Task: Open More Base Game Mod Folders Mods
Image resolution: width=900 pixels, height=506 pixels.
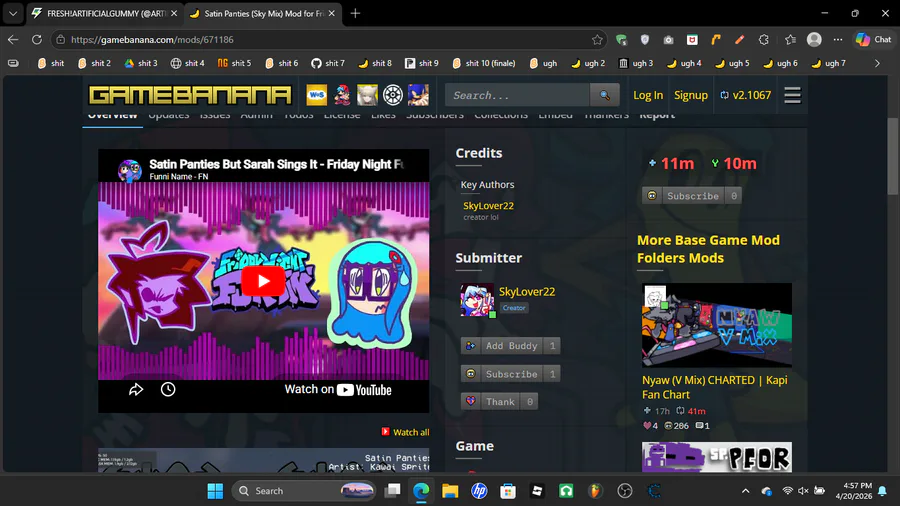Action: point(708,249)
